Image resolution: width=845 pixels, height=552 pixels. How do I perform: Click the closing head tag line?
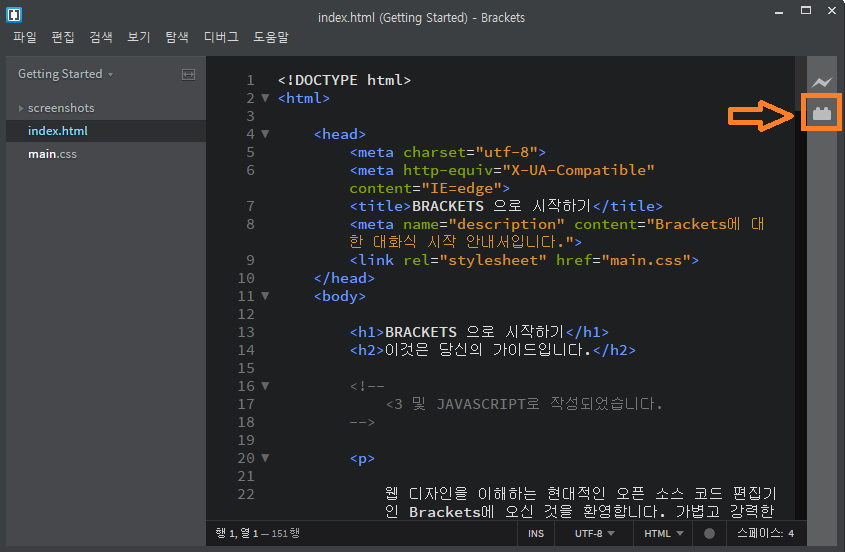click(x=344, y=278)
